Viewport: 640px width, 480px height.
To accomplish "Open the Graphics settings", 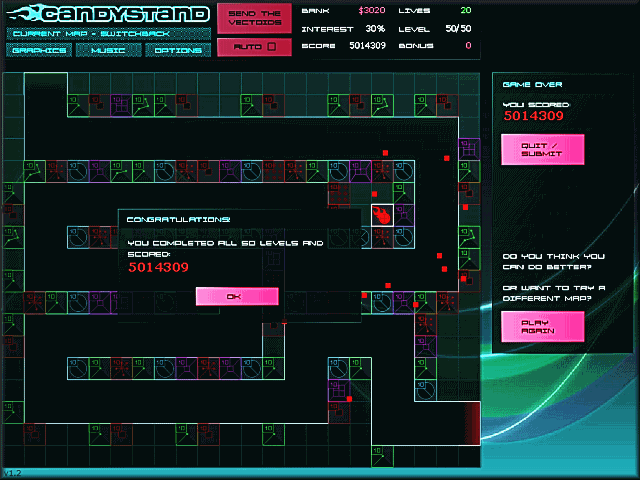I will [38, 50].
